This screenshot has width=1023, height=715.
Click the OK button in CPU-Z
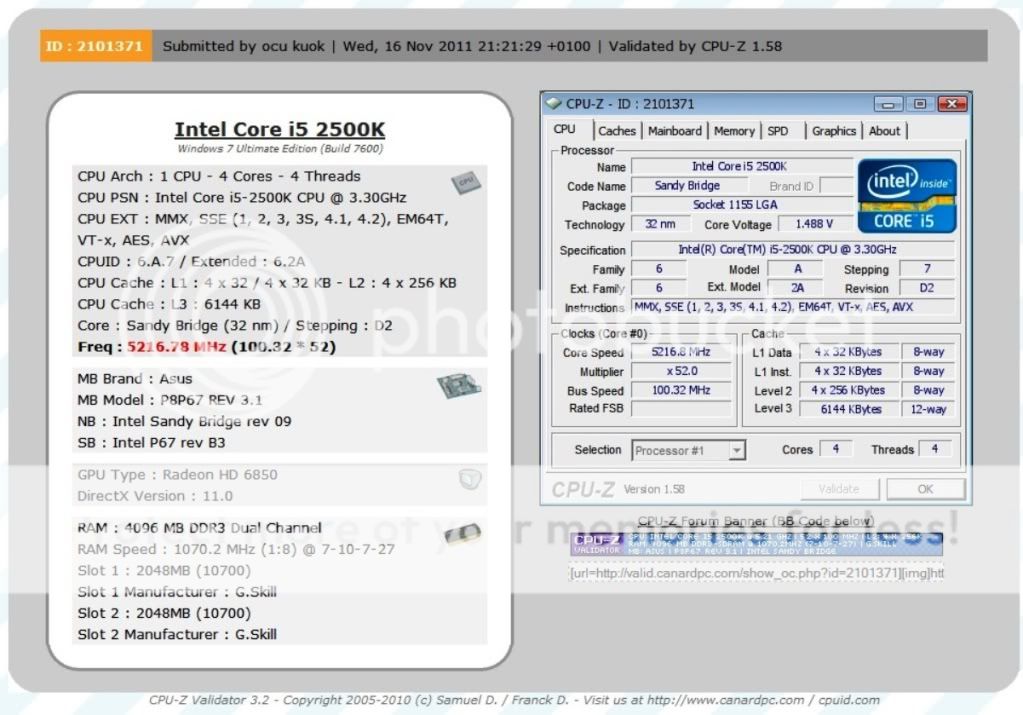tap(924, 489)
